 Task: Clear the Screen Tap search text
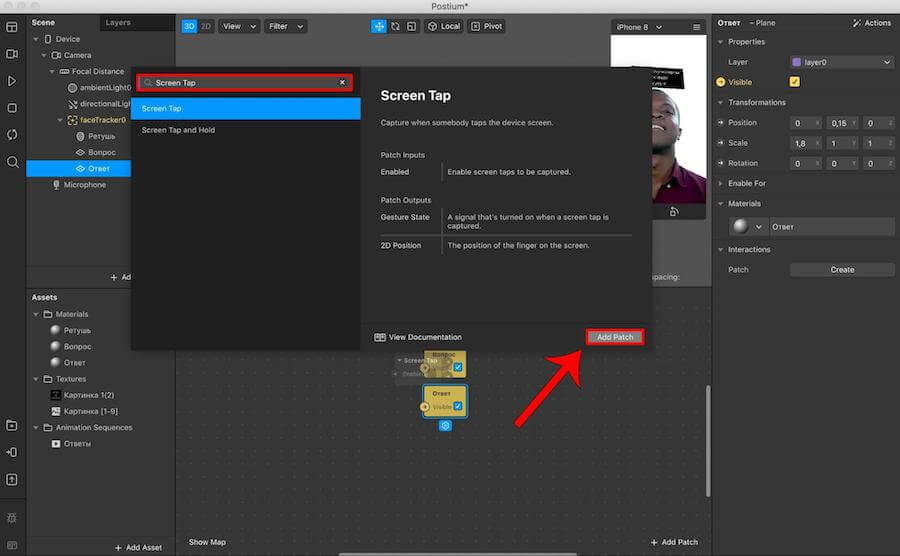tap(342, 83)
